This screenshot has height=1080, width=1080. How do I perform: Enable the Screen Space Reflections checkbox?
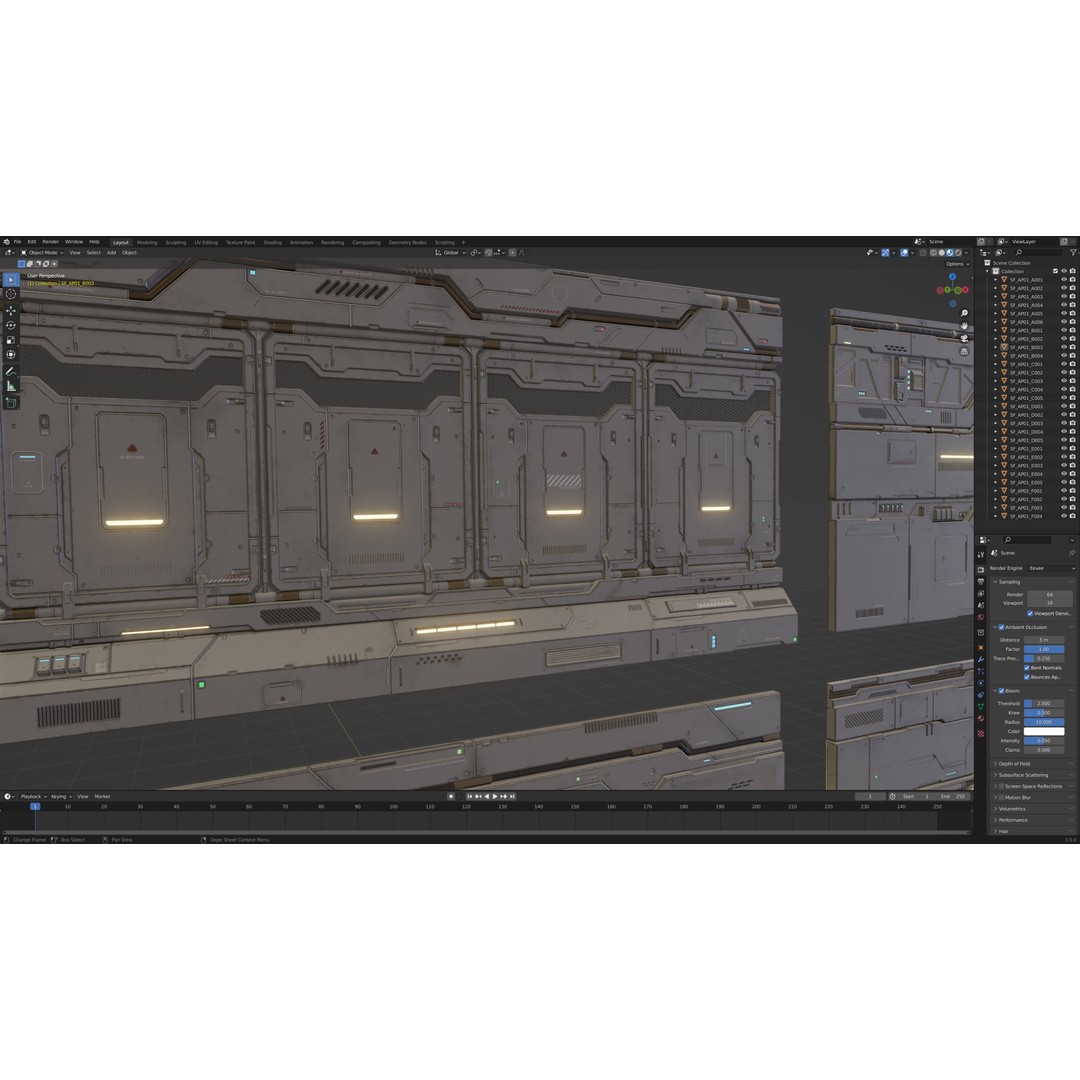point(1001,787)
